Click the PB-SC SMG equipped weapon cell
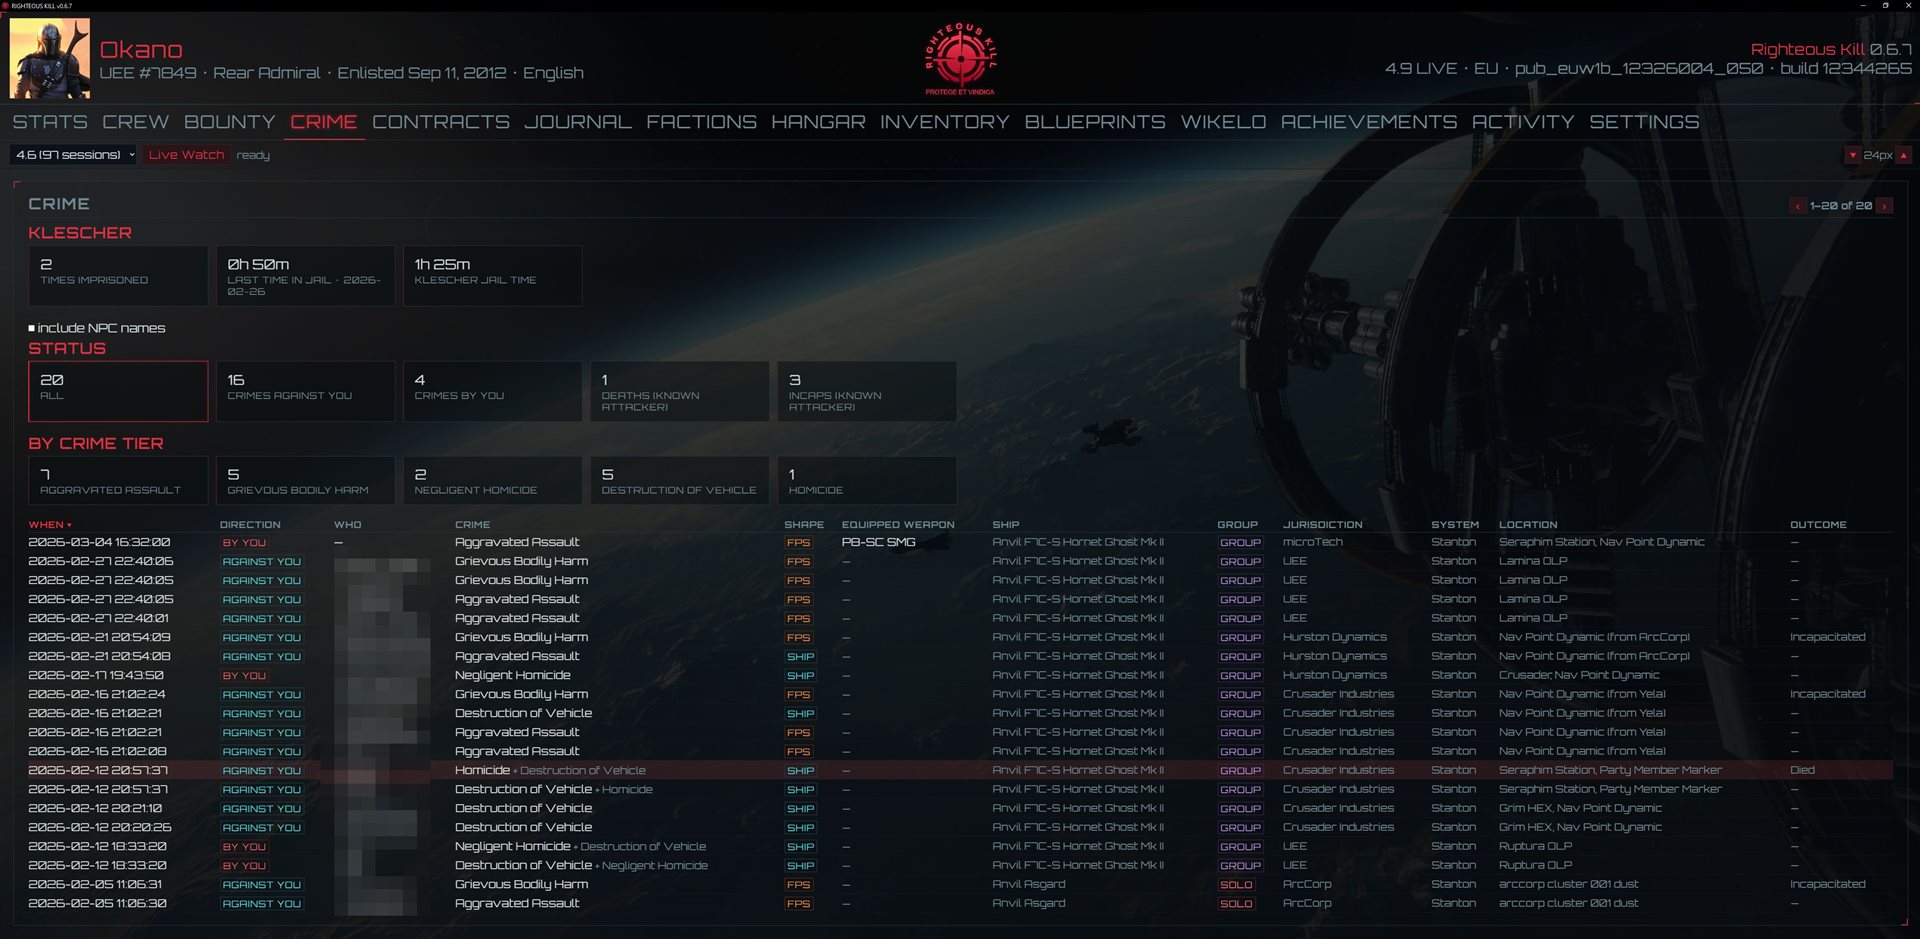Image resolution: width=1920 pixels, height=939 pixels. (x=878, y=542)
